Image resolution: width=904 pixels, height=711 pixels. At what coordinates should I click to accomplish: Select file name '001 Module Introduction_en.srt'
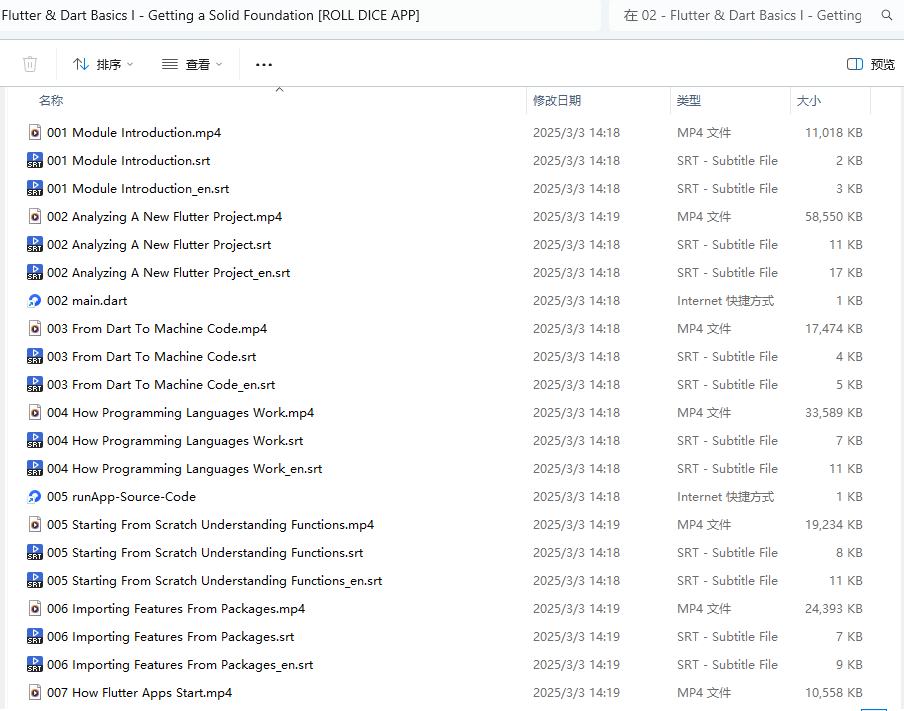point(138,189)
